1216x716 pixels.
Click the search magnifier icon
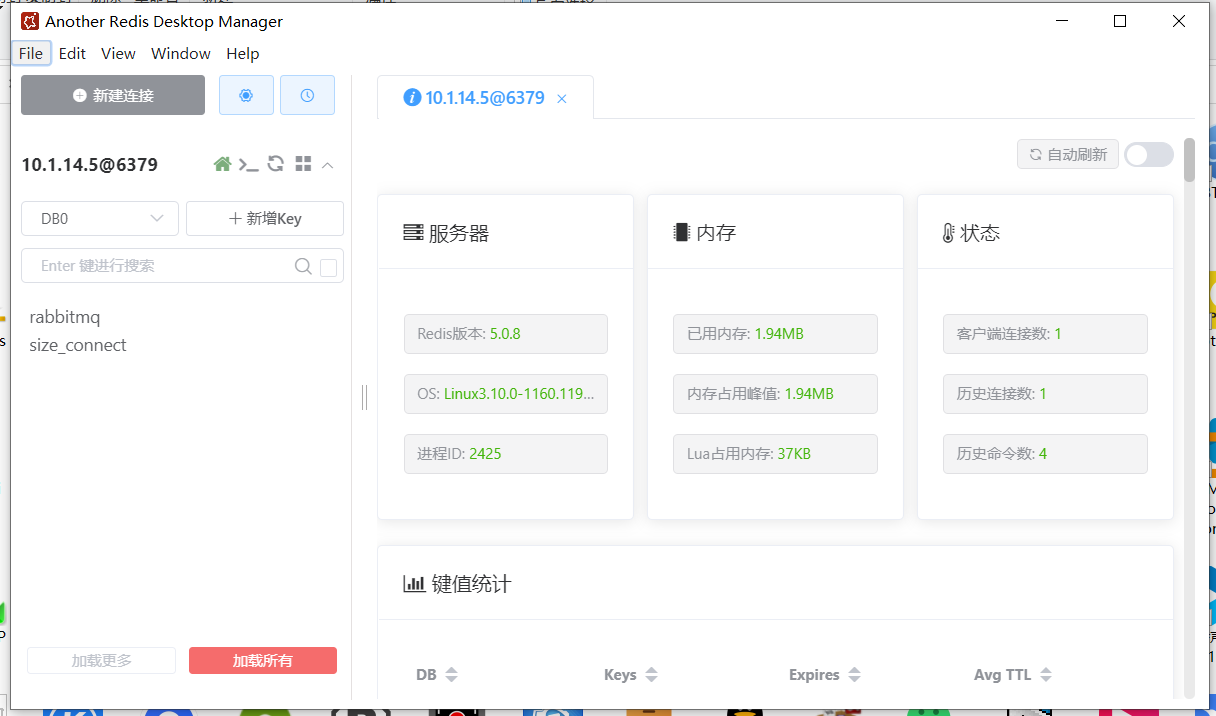point(303,266)
